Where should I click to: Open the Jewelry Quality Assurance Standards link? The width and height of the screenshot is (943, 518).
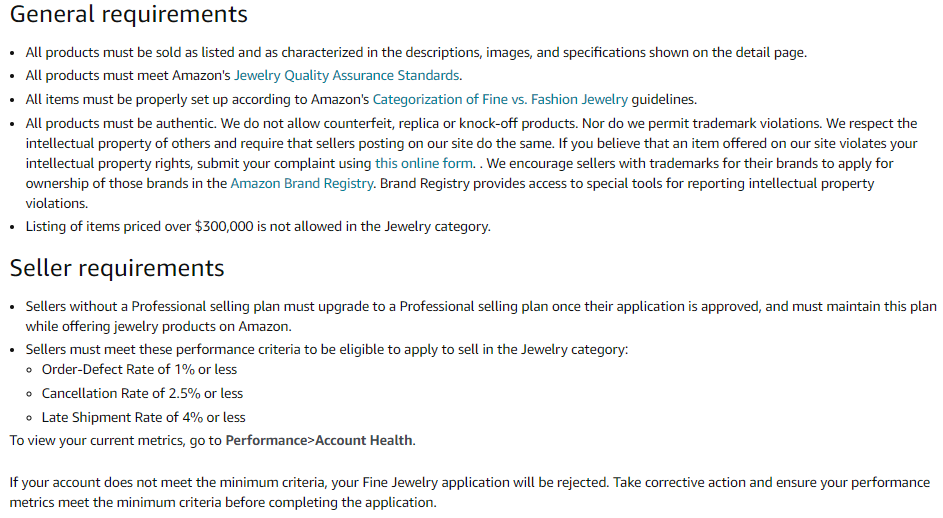click(x=346, y=76)
